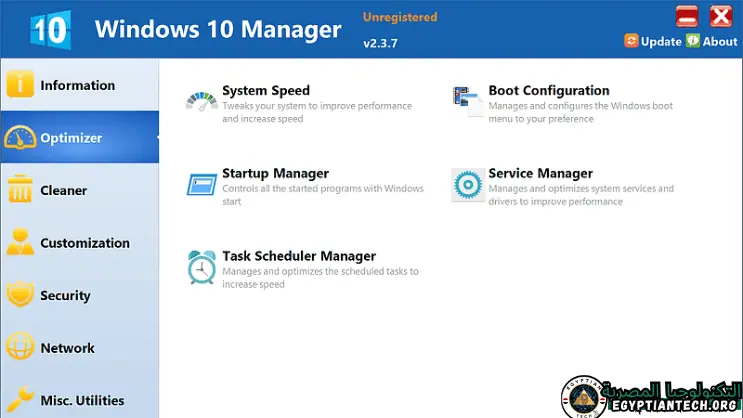This screenshot has width=743, height=418.
Task: Click the Update text button
Action: pyautogui.click(x=661, y=42)
